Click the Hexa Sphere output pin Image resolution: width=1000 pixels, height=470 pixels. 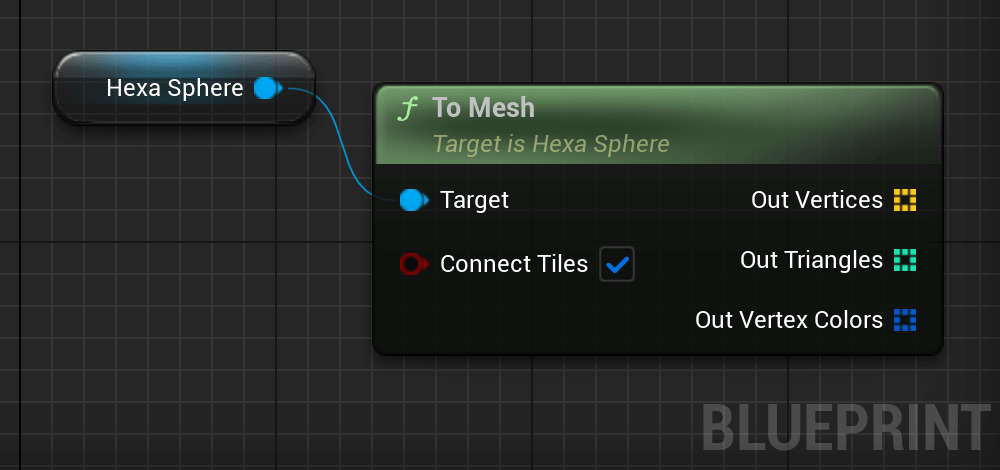click(x=268, y=88)
